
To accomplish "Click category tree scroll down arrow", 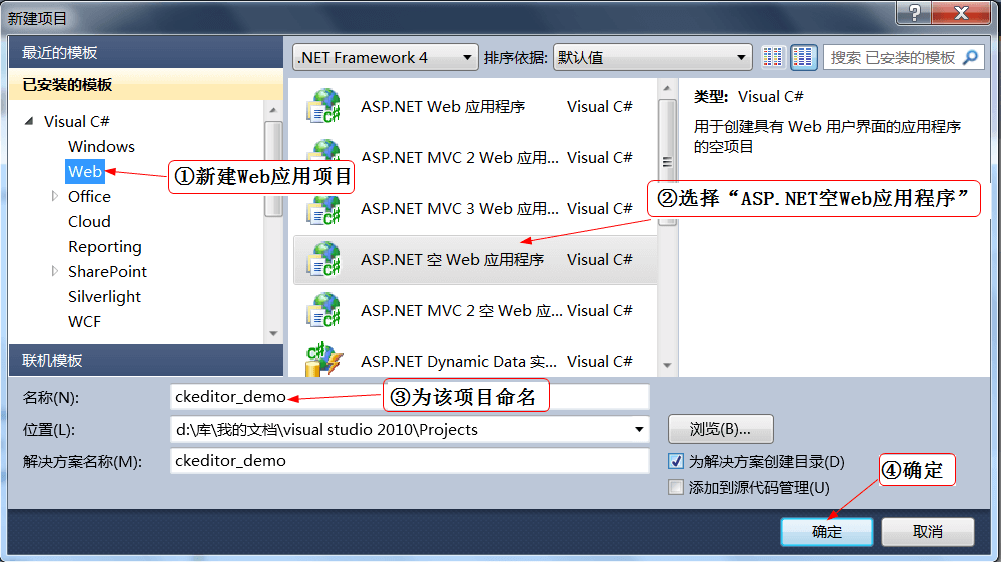I will click(x=273, y=333).
